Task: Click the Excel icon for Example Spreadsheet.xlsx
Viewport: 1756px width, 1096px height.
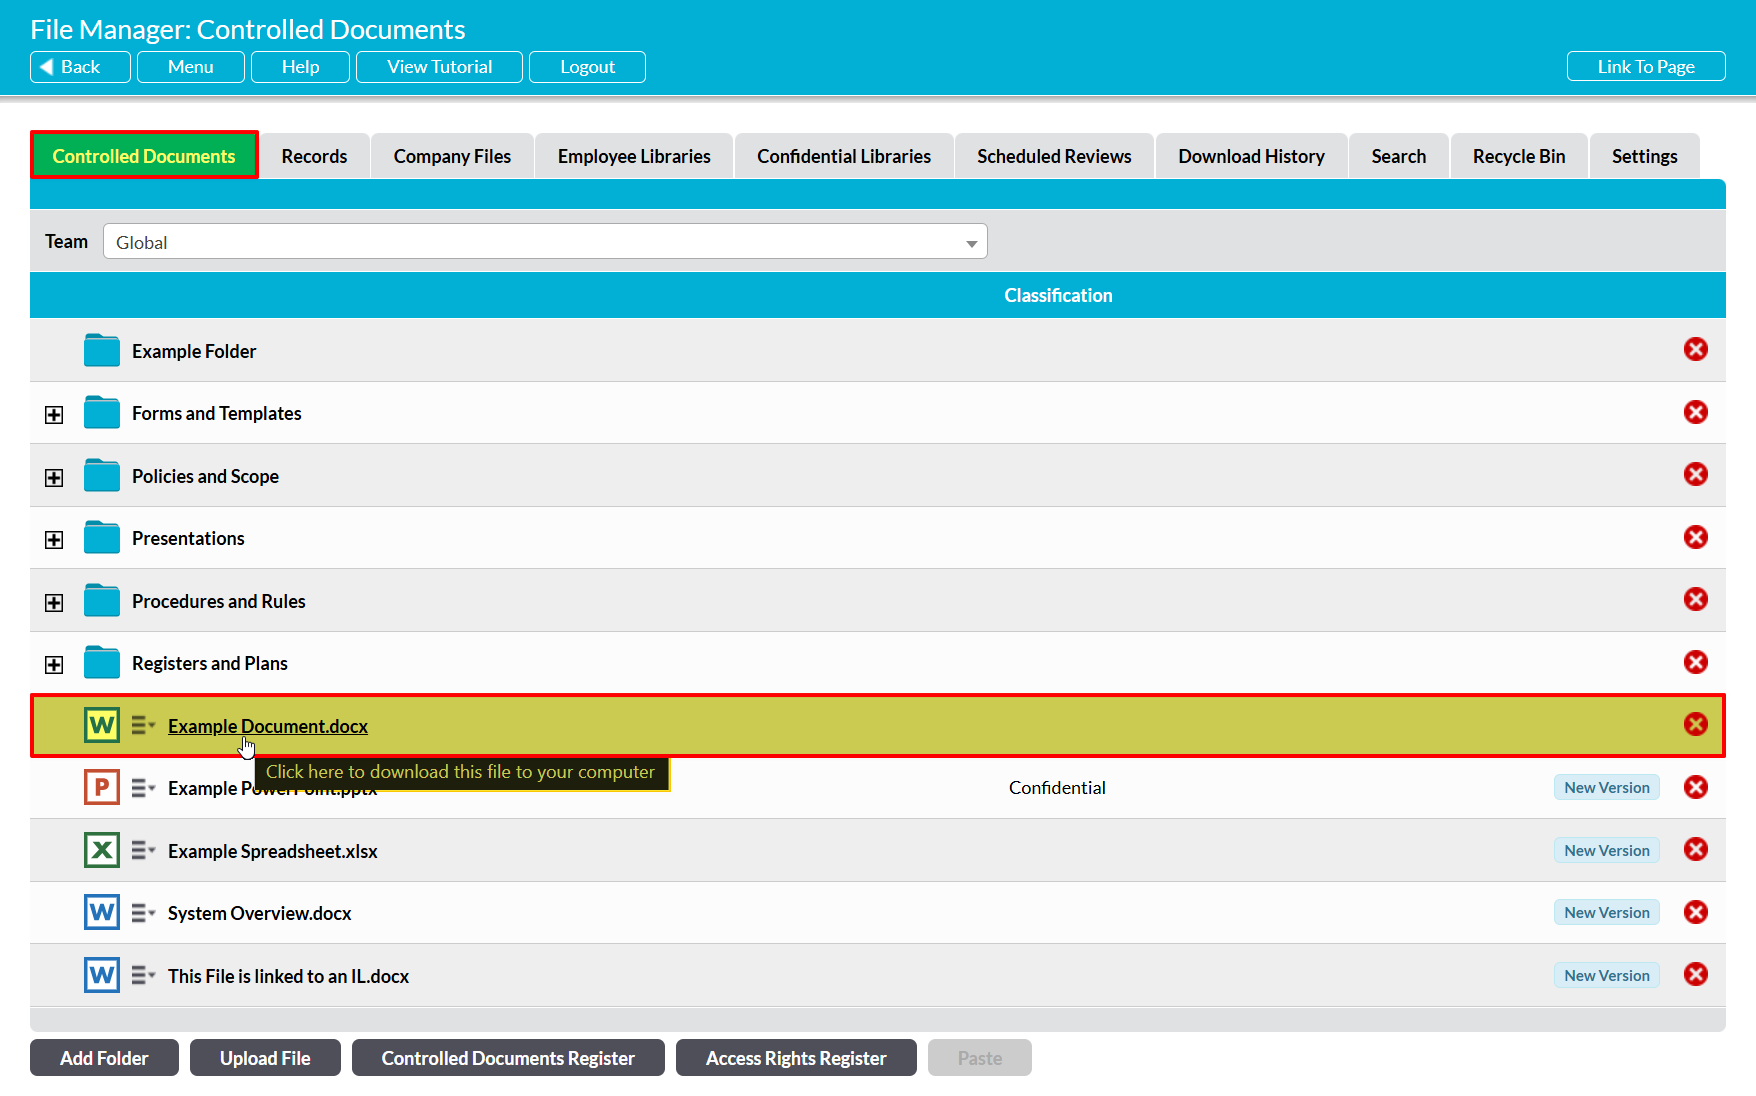Action: coord(102,850)
